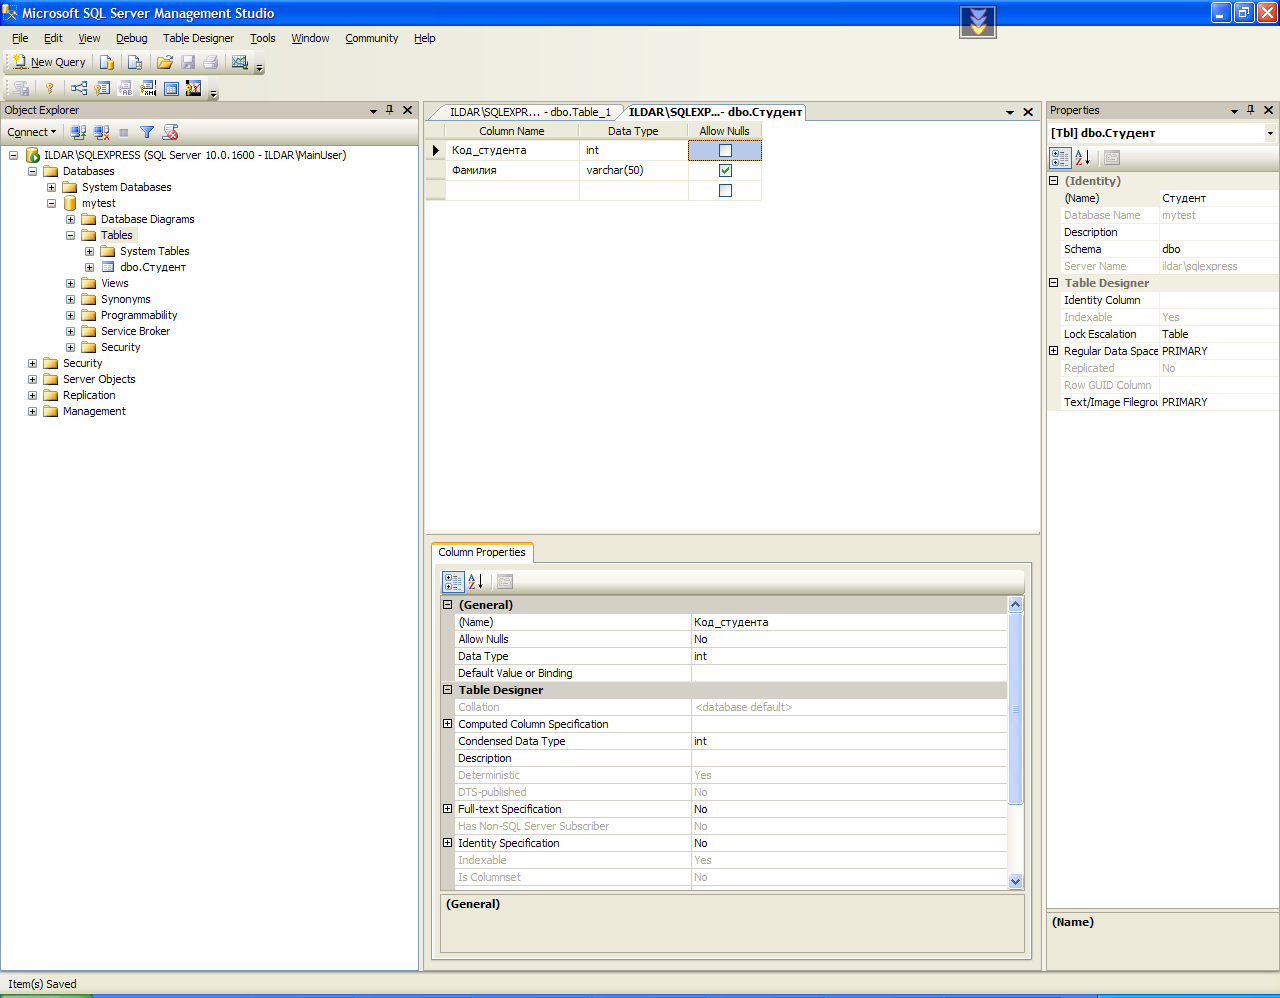Select the Service Broker folder
1280x998 pixels.
pyautogui.click(x=135, y=331)
